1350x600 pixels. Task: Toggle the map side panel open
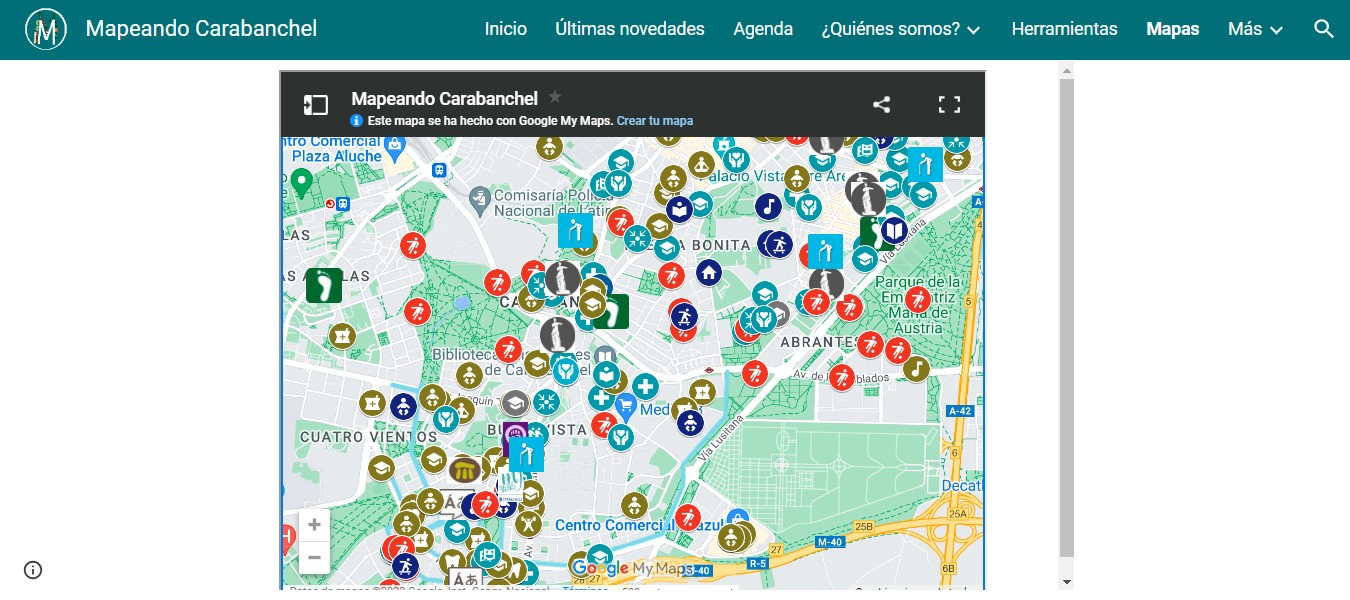tap(316, 104)
